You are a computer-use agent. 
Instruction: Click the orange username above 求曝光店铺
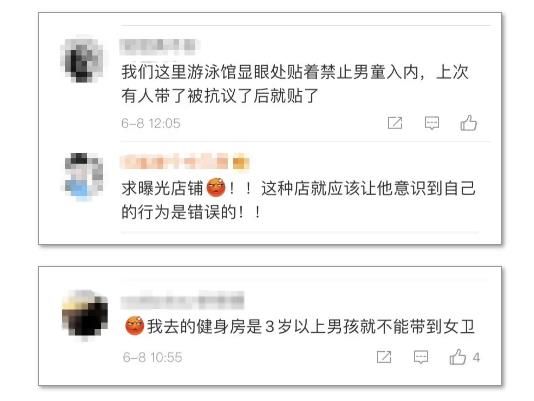(x=174, y=162)
